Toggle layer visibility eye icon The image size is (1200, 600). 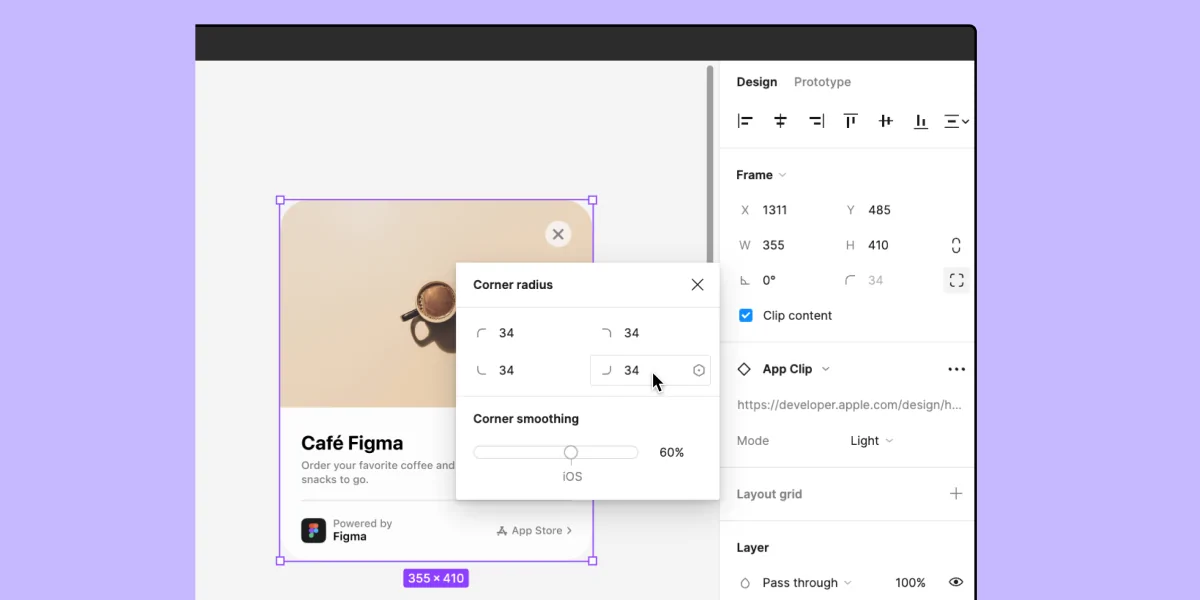(x=956, y=582)
